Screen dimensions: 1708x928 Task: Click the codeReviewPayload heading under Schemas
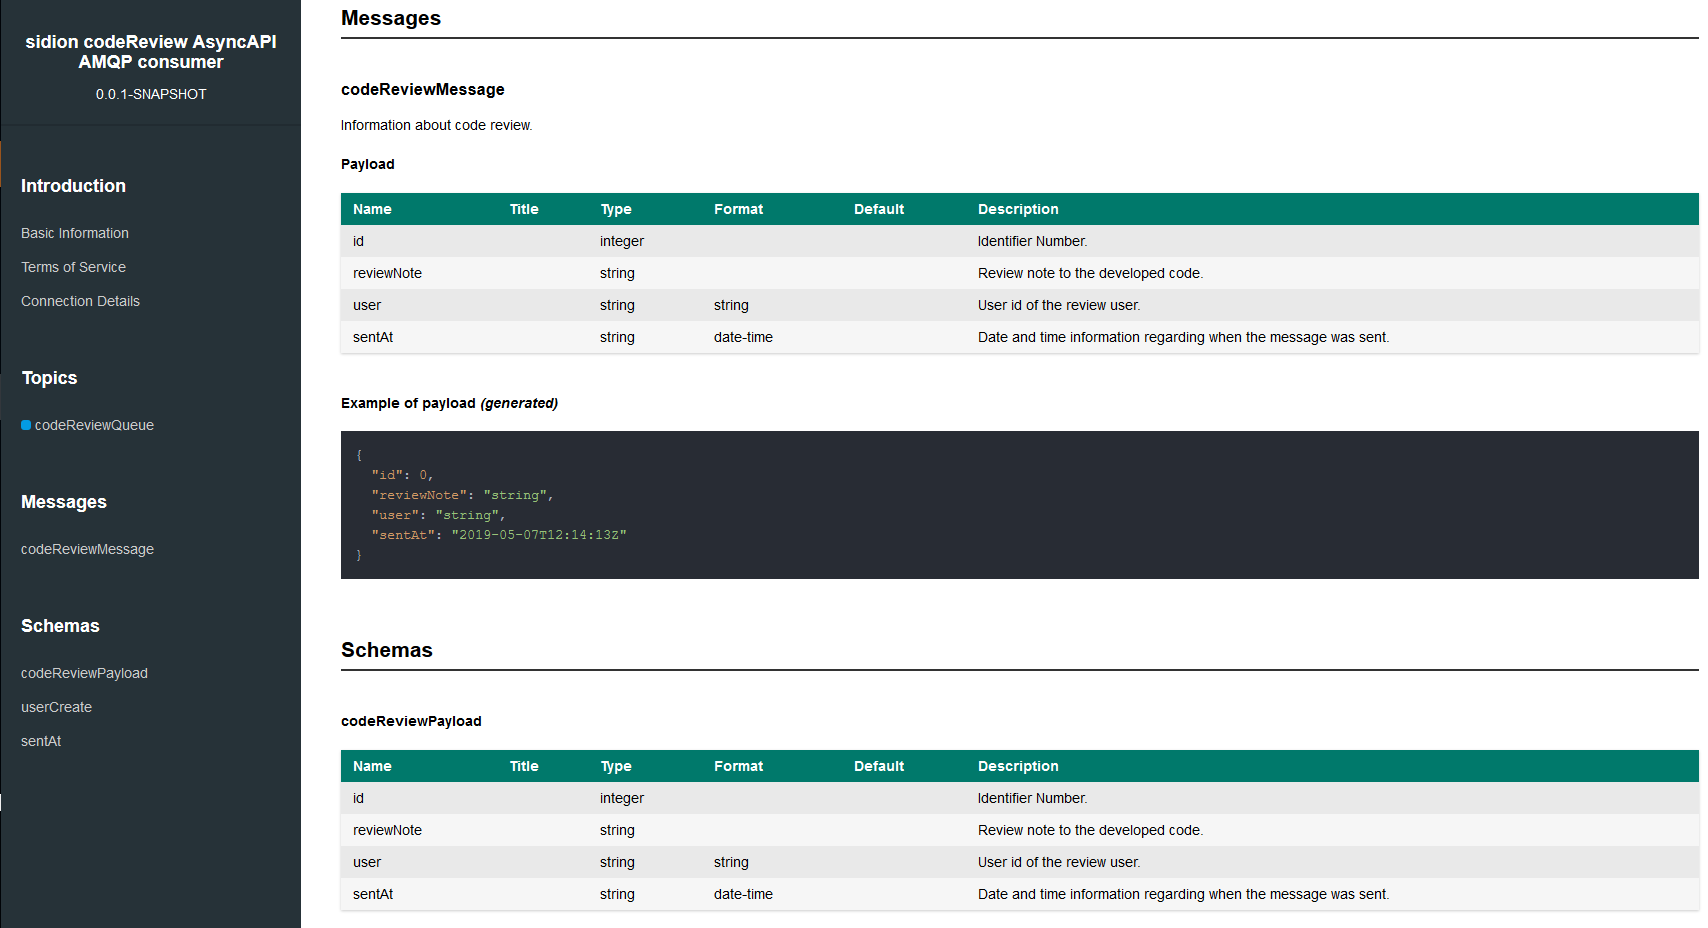(411, 721)
